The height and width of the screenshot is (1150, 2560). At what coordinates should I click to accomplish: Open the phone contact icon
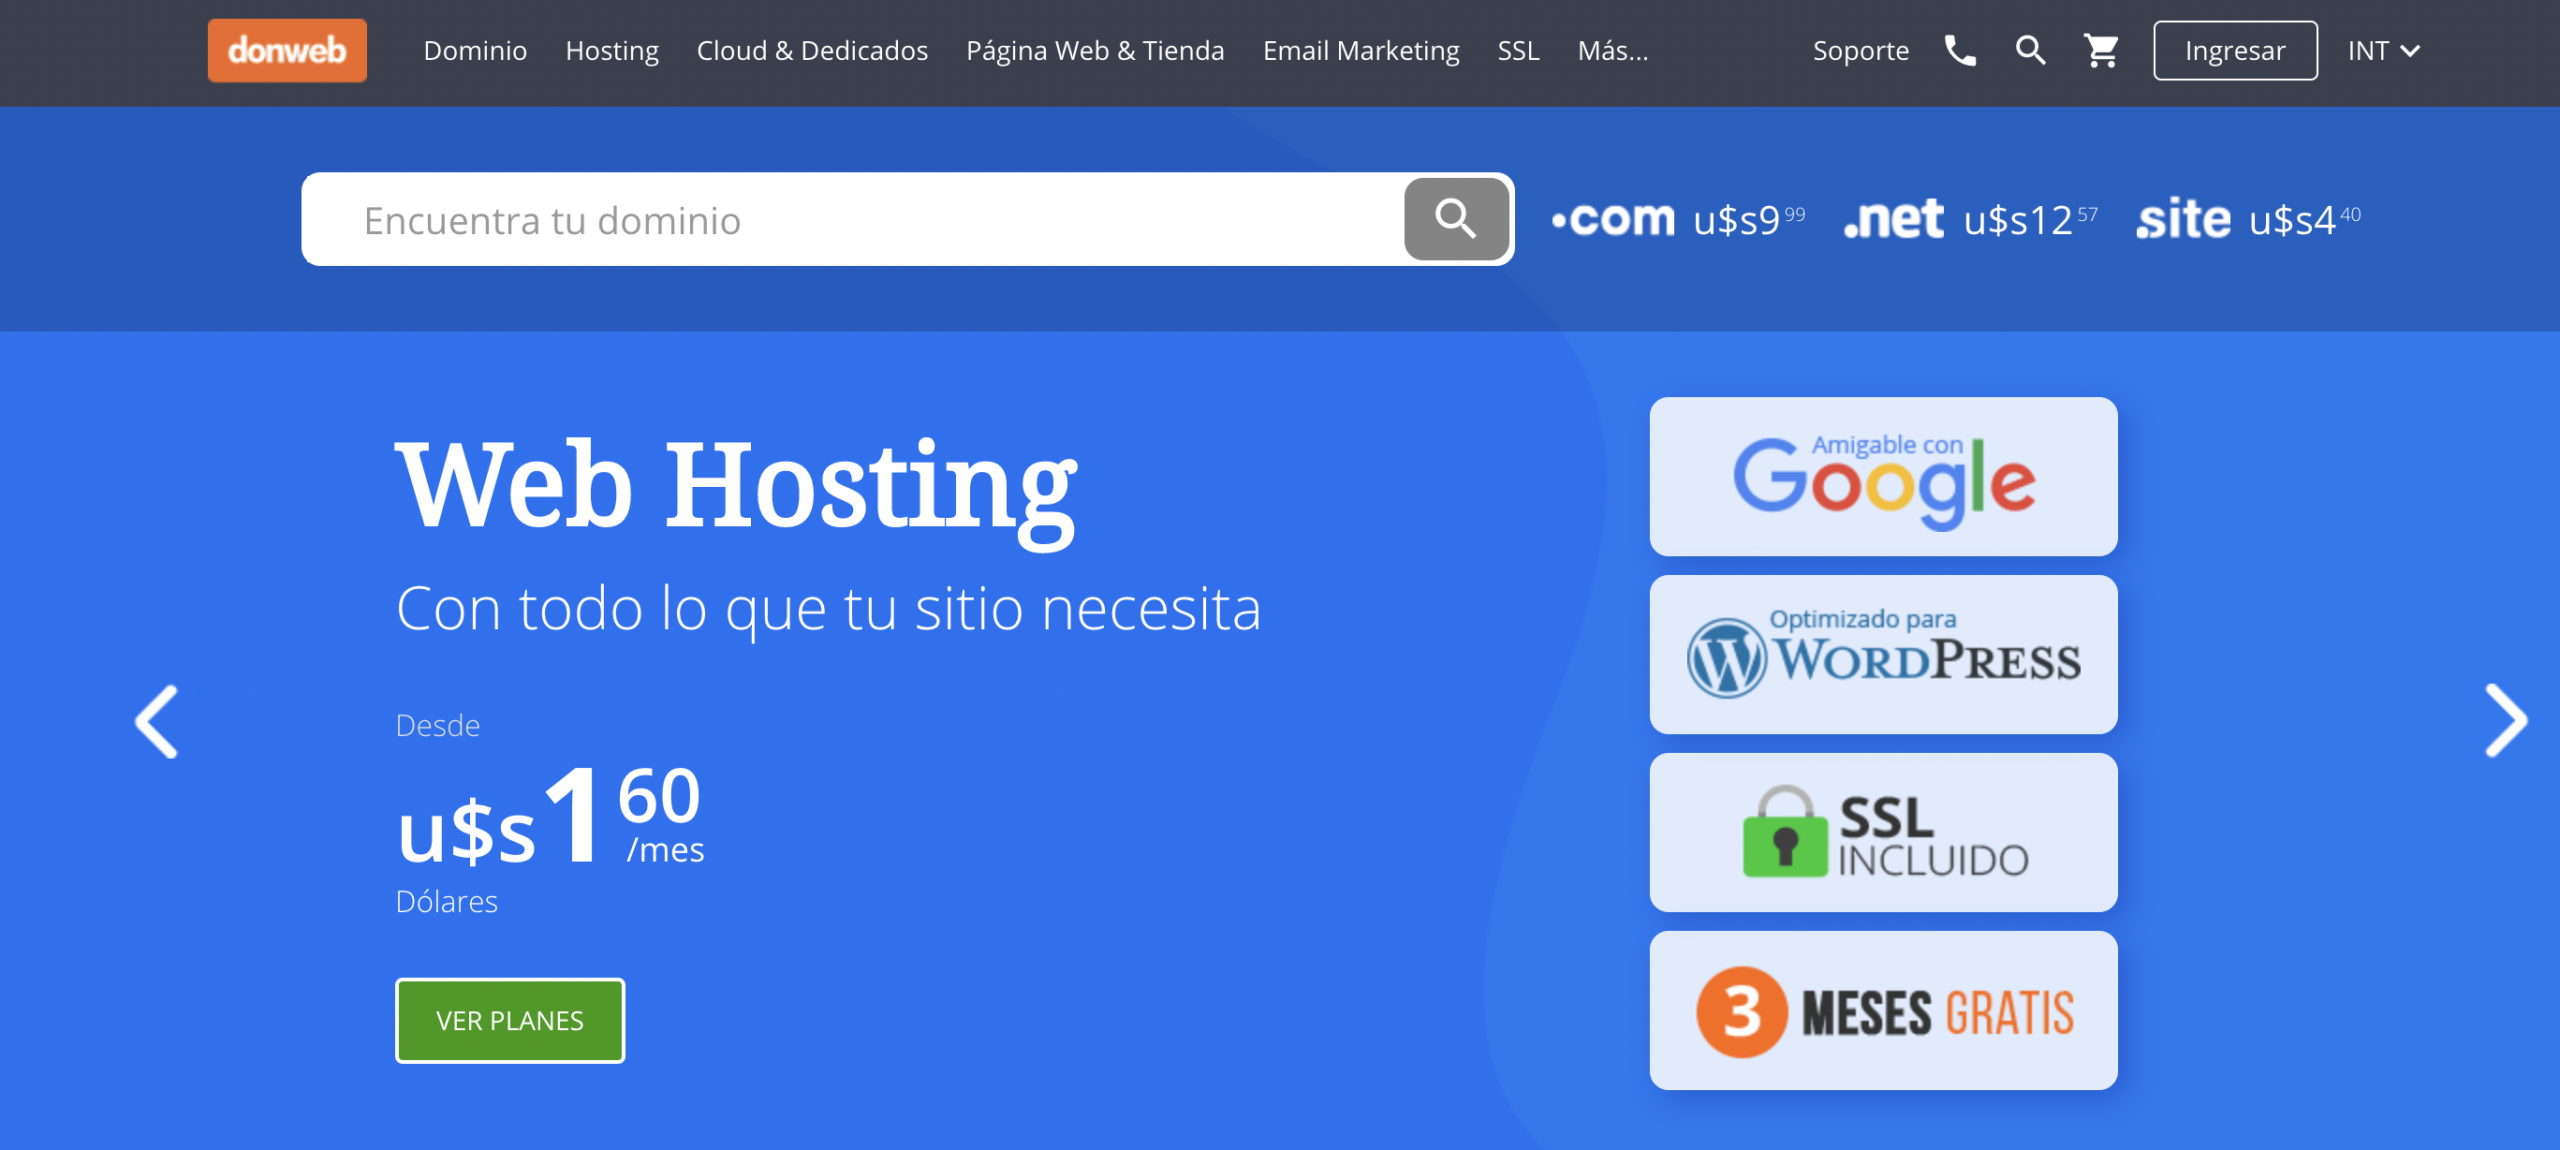[1960, 50]
